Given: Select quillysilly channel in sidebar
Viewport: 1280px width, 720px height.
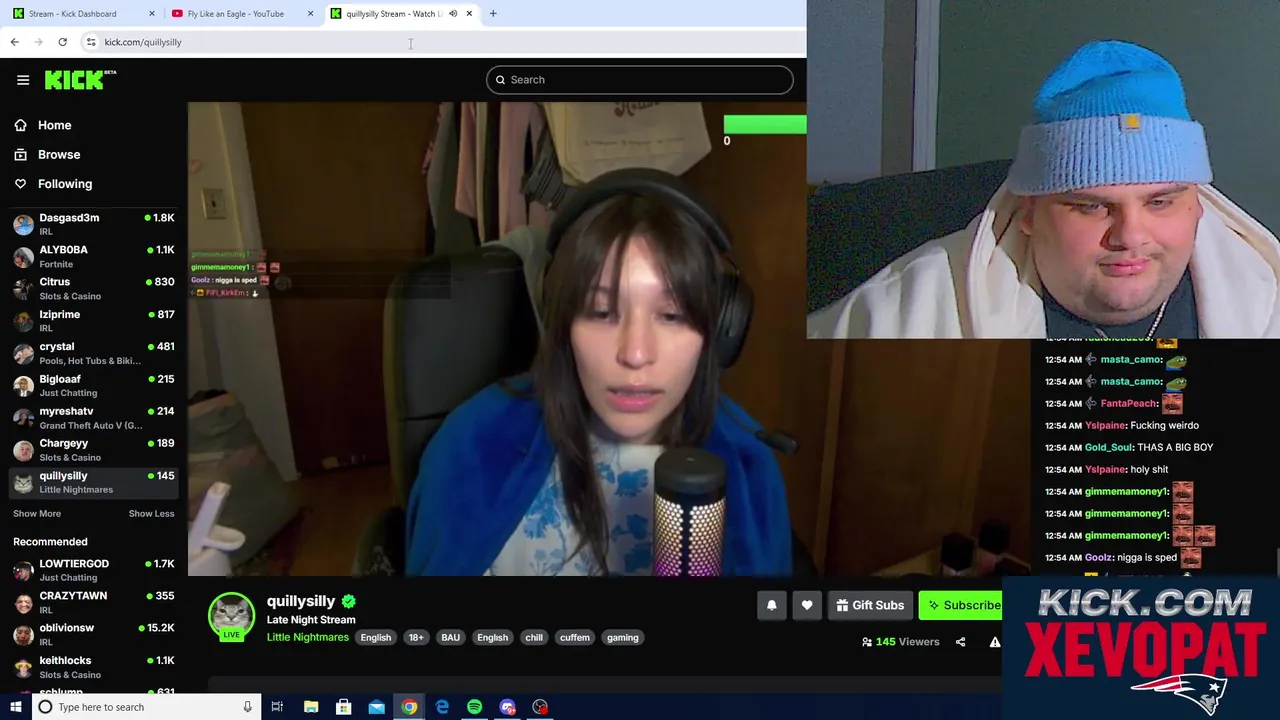Looking at the screenshot, I should [93, 482].
